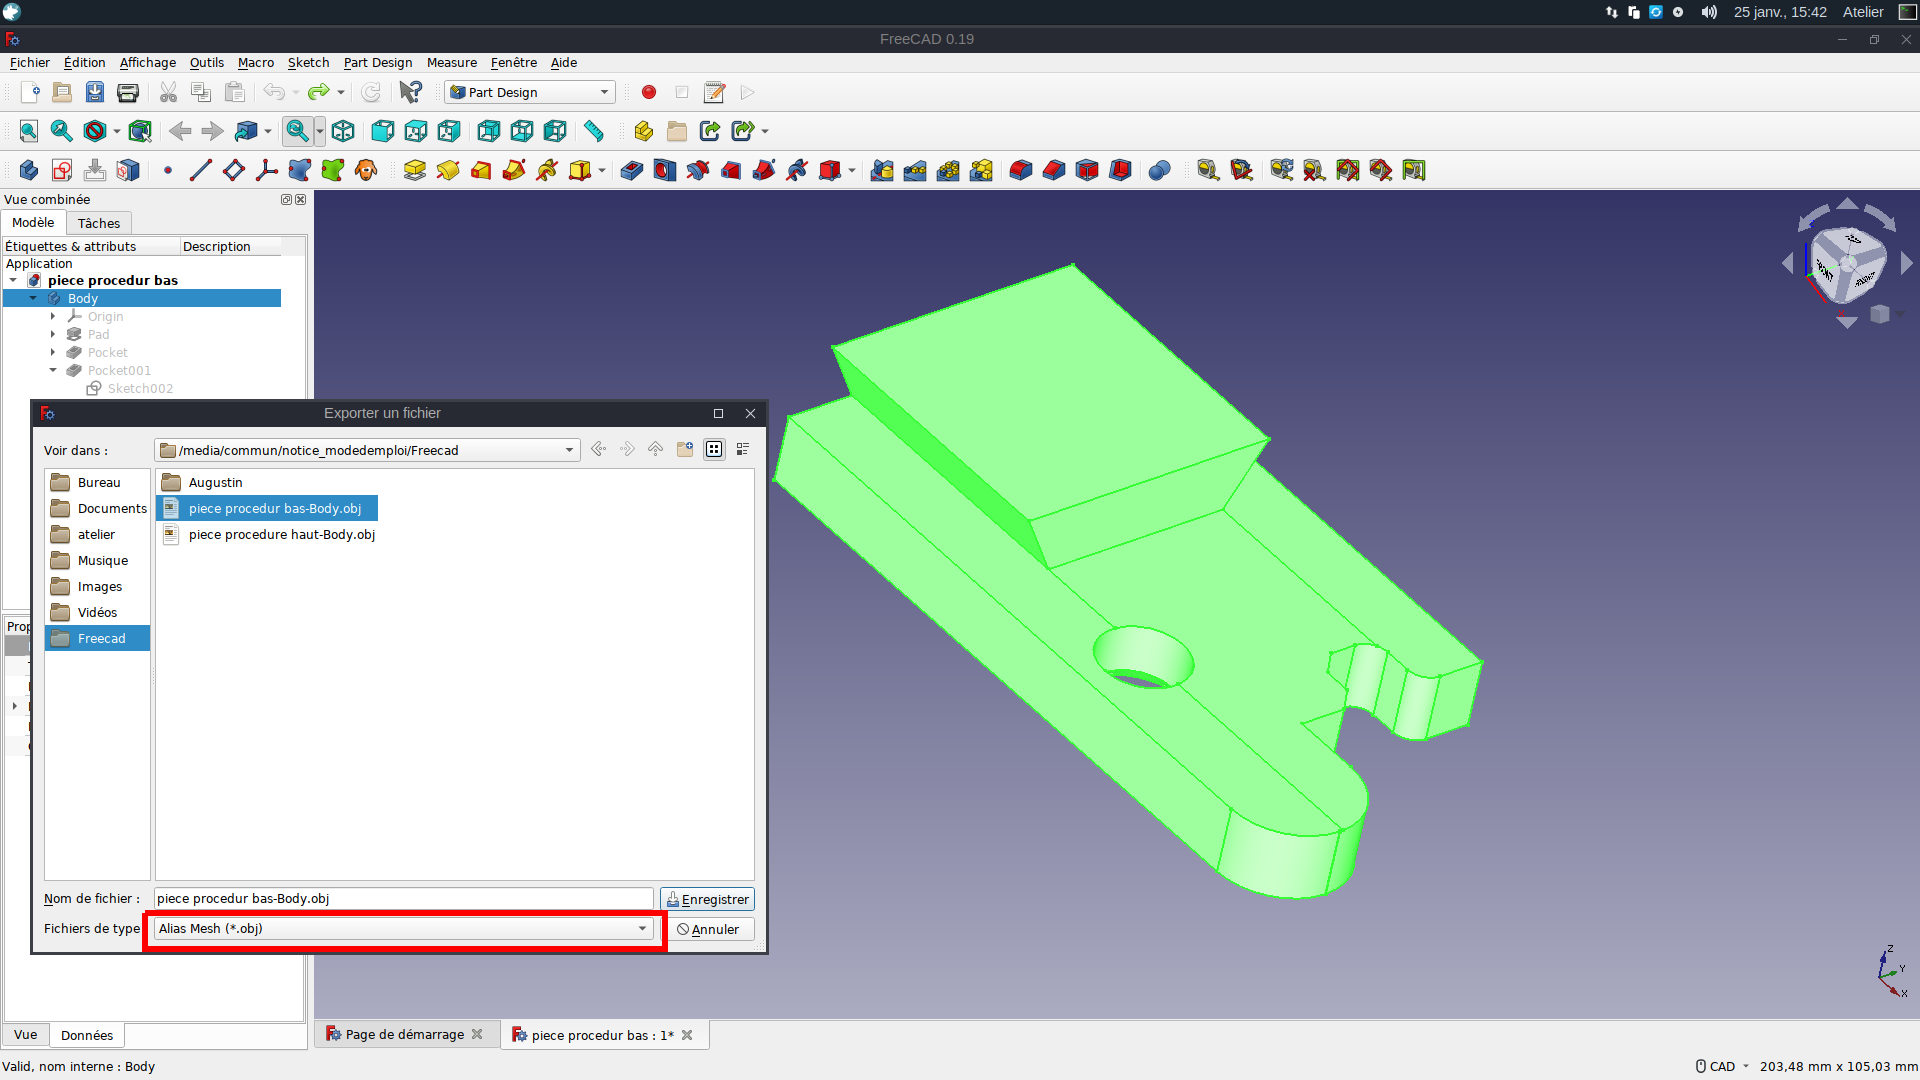
Task: Collapse the piece procedur bas document
Action: pyautogui.click(x=13, y=280)
